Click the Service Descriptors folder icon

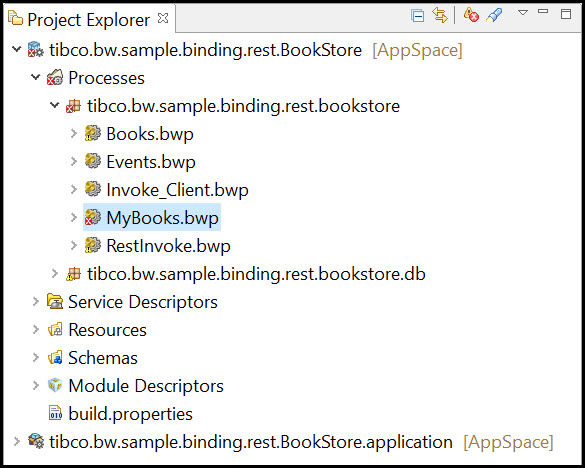[x=55, y=302]
